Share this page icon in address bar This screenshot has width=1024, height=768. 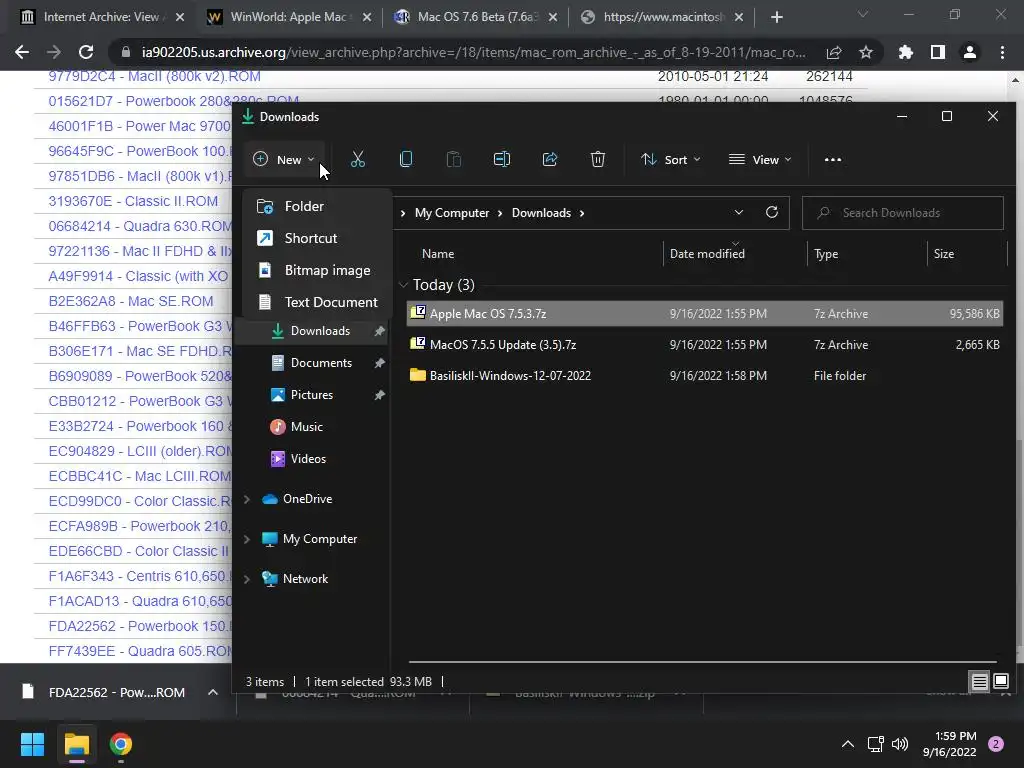pos(834,52)
